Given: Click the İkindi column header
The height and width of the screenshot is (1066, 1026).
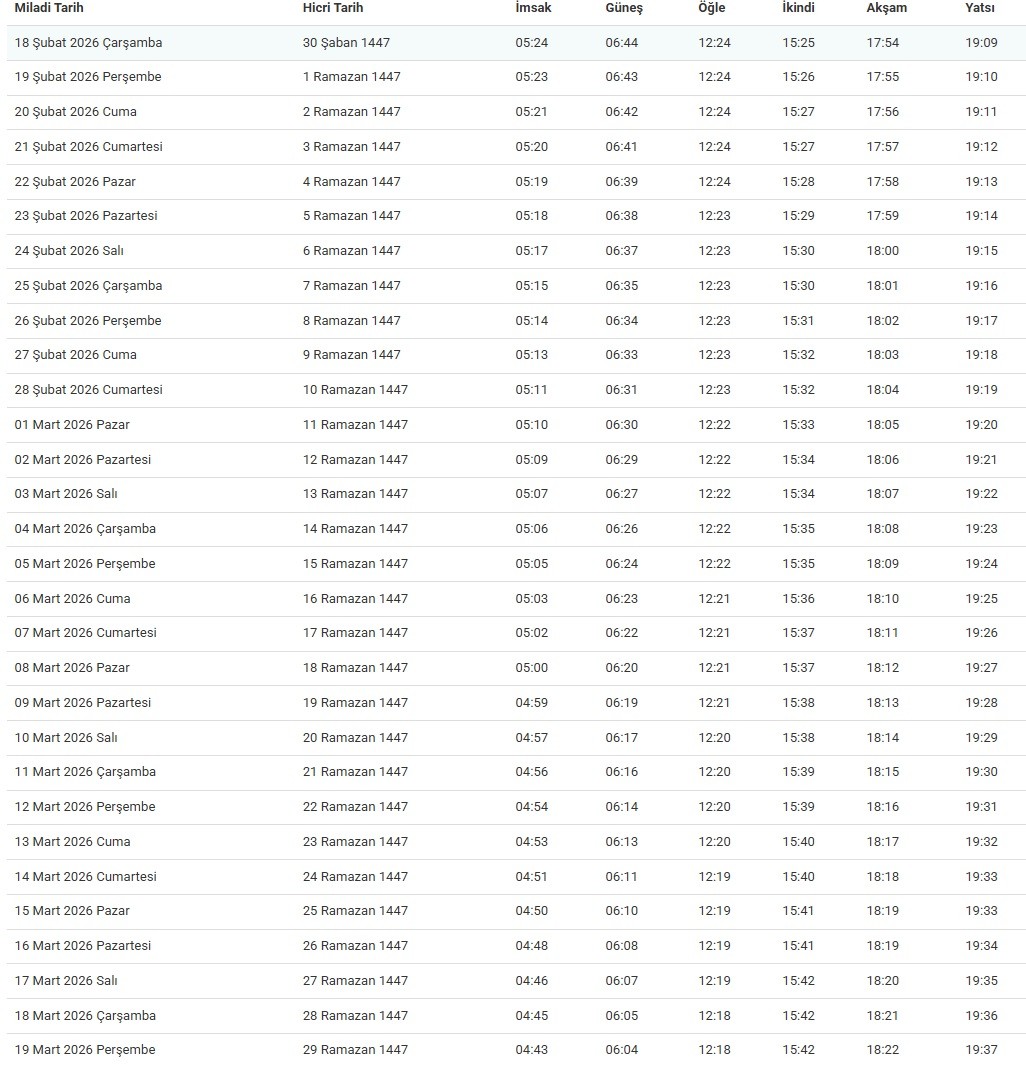Looking at the screenshot, I should [798, 8].
